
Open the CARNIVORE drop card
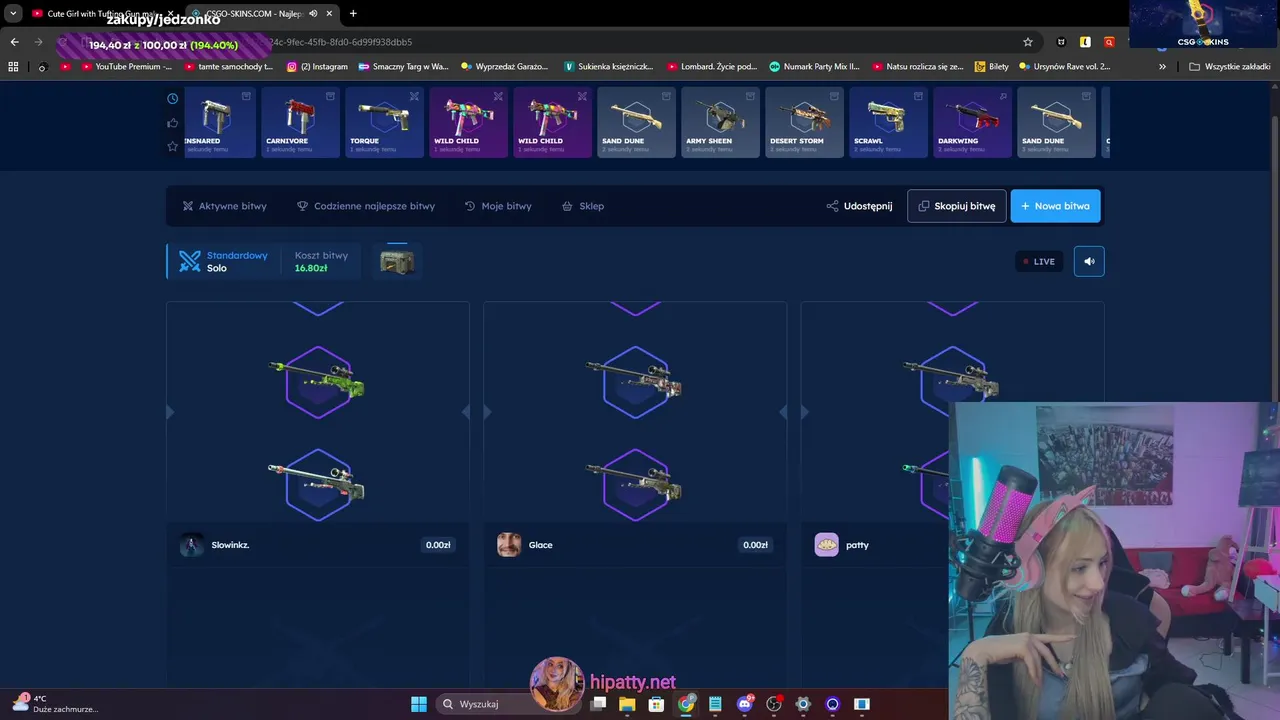coord(301,122)
